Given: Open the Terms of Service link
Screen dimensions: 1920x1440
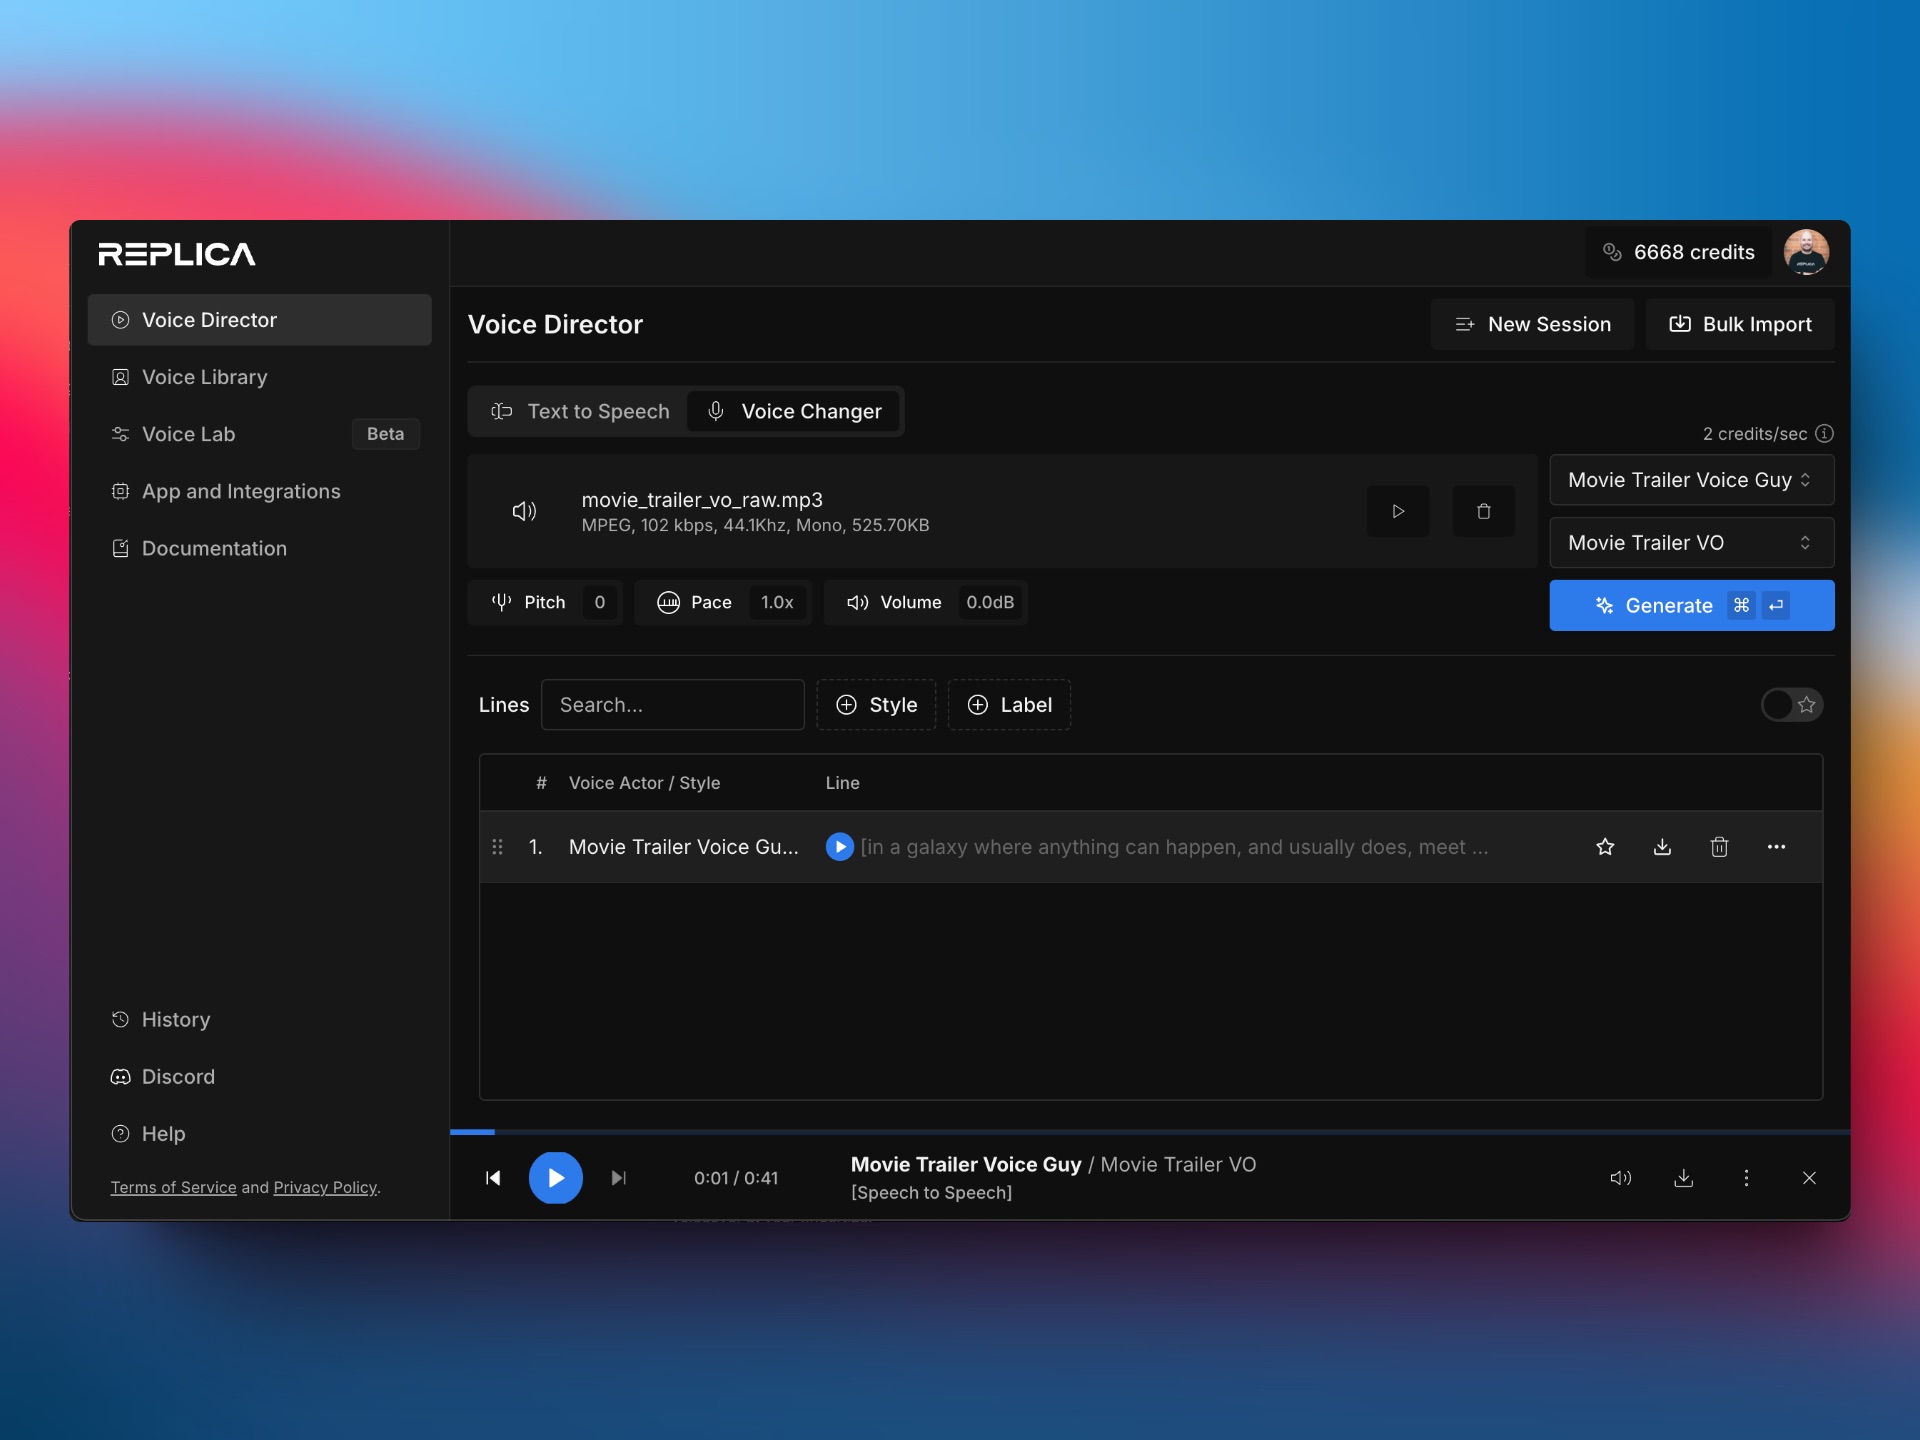Looking at the screenshot, I should click(173, 1187).
